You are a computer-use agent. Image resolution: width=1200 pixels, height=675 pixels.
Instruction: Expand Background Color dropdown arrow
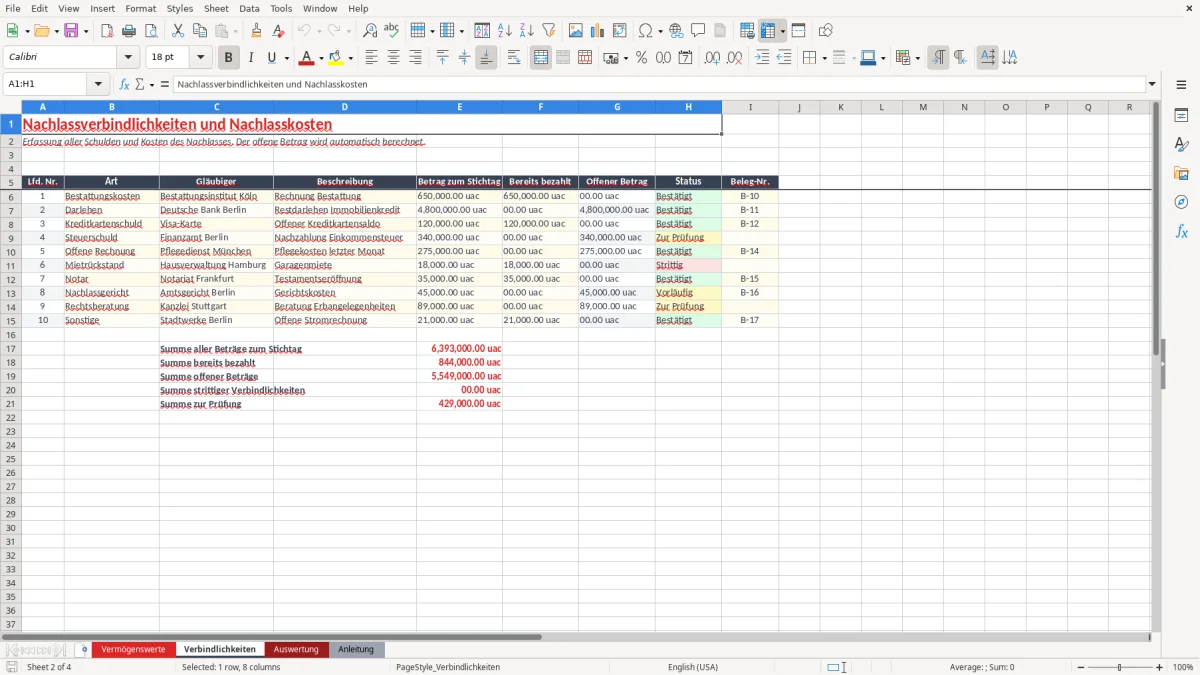(x=350, y=58)
